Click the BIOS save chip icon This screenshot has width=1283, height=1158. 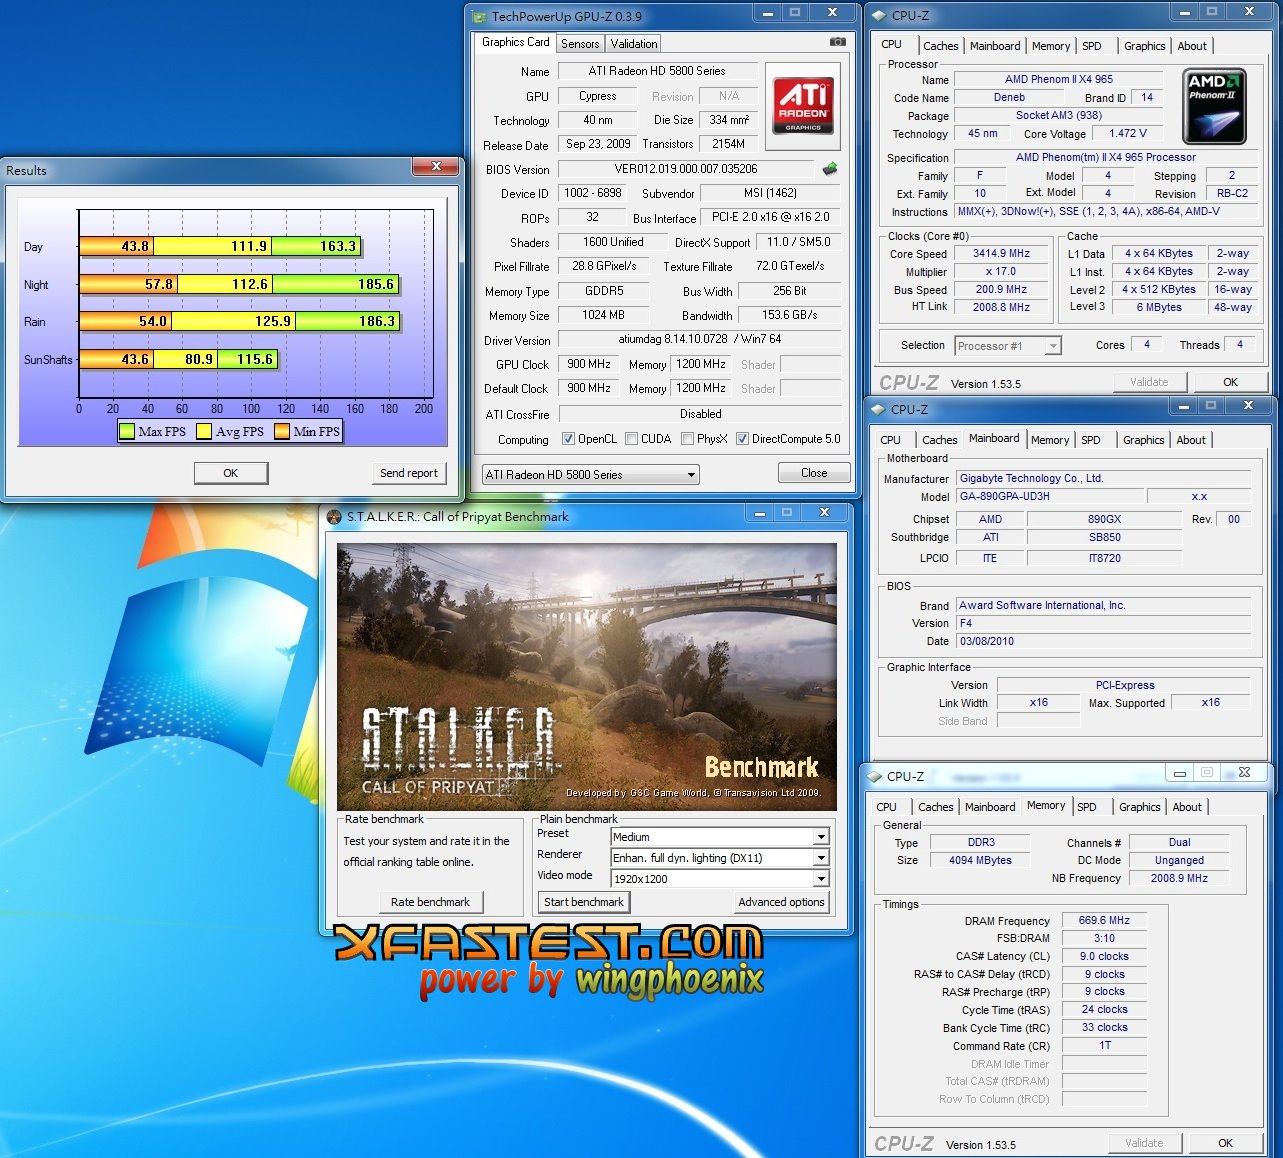tap(829, 169)
